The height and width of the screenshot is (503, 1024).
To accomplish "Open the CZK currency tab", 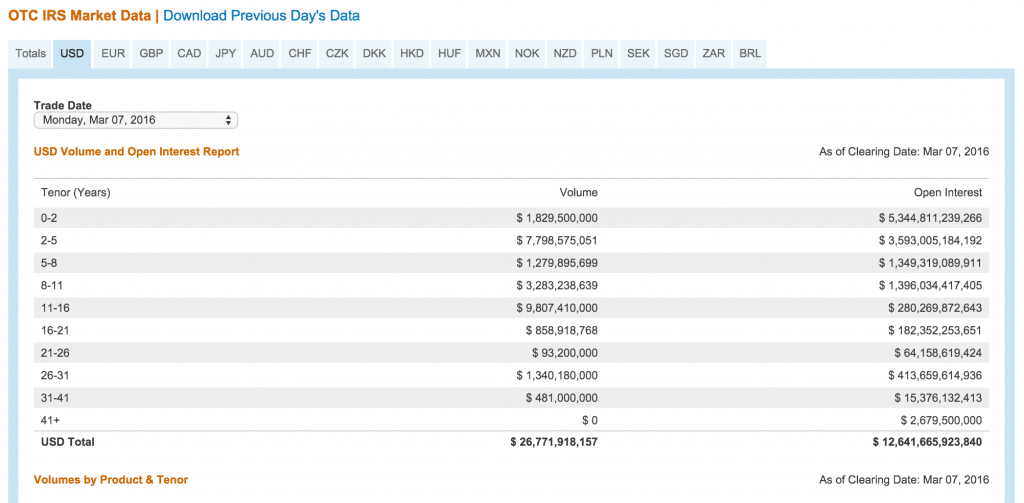I will (337, 53).
